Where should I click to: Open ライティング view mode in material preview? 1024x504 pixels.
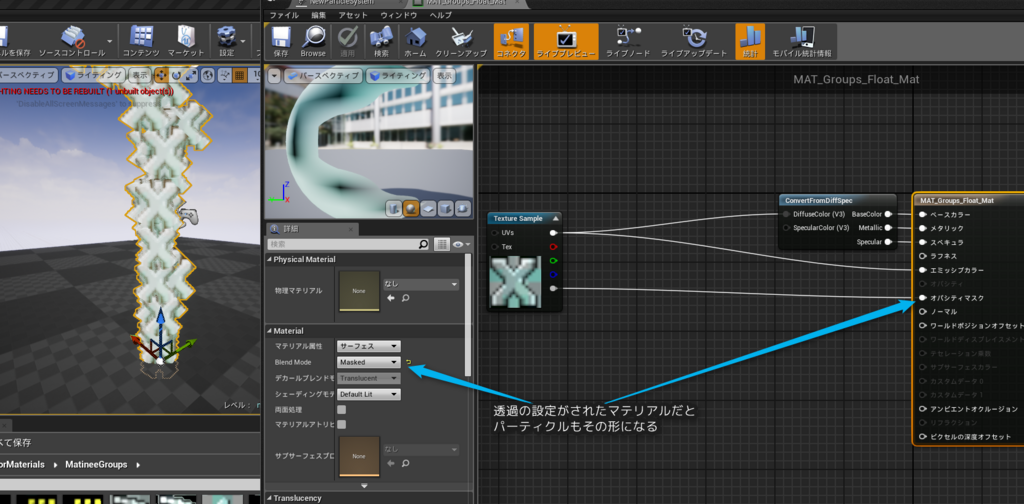(399, 76)
